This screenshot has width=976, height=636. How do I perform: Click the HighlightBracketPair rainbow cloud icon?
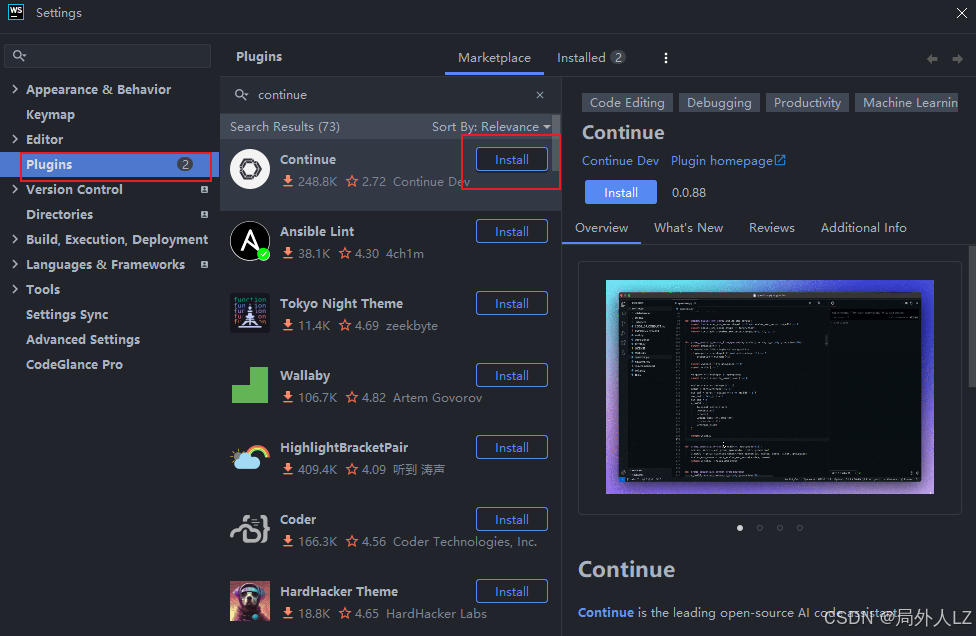tap(250, 457)
